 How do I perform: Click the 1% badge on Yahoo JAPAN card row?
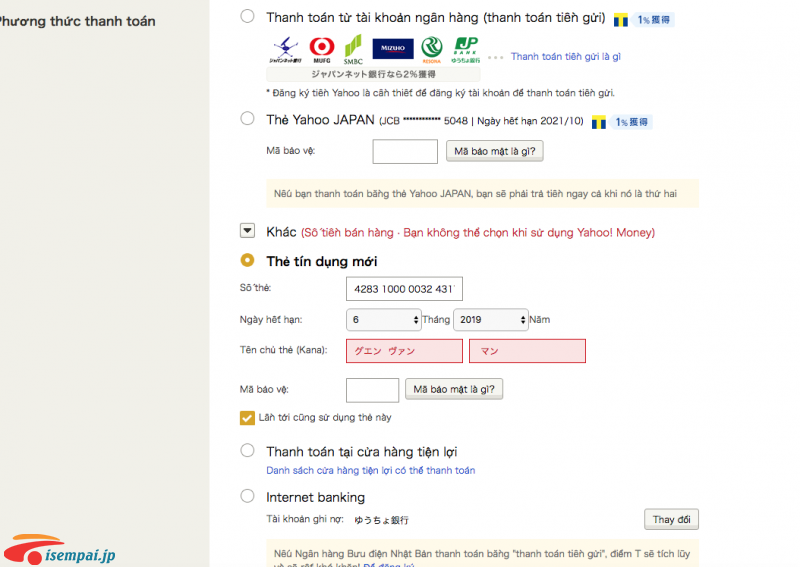632,122
